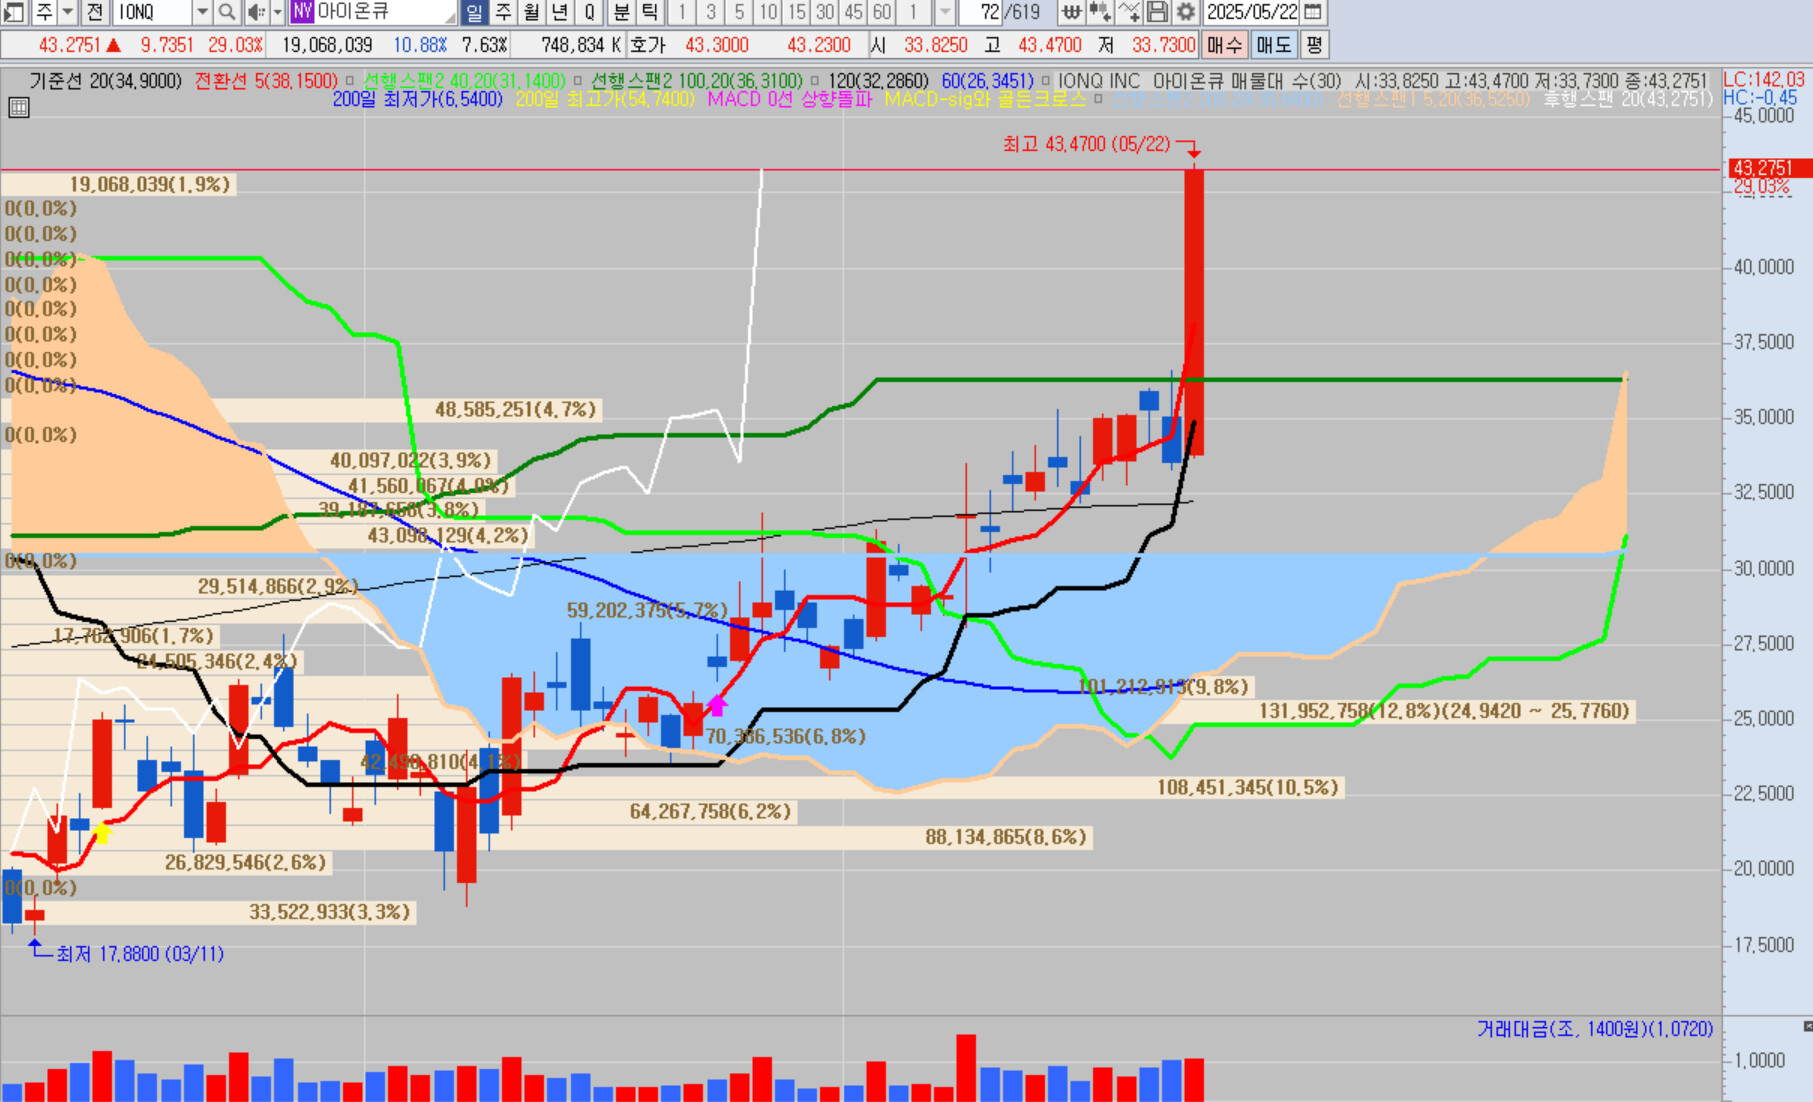The image size is (1813, 1102).
Task: Click the 전 button beside the ticker field
Action: [94, 12]
